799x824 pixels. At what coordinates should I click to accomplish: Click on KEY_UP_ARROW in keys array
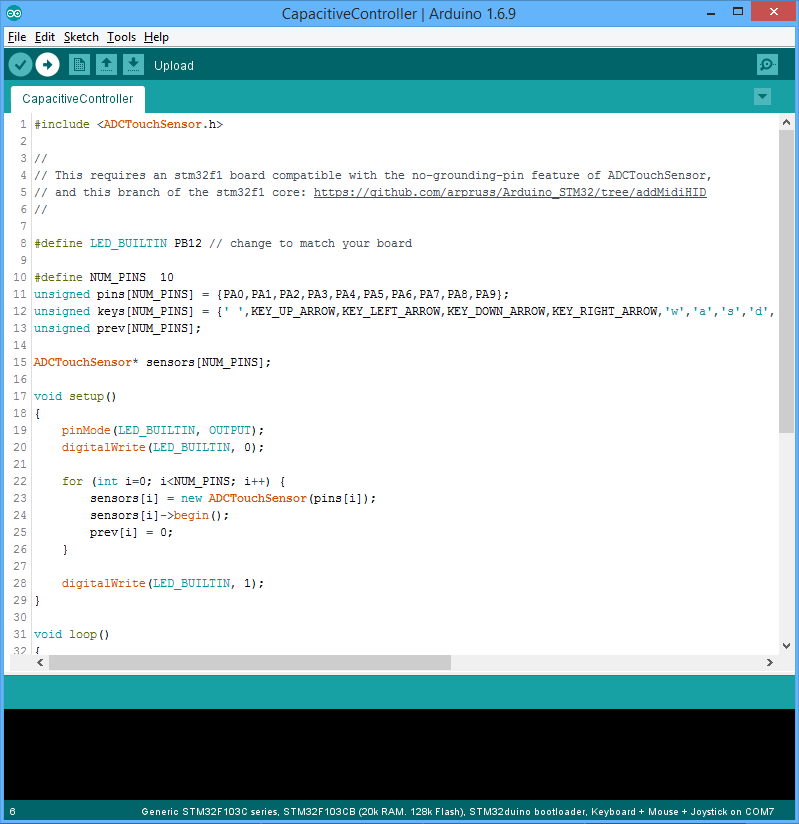[x=293, y=312]
